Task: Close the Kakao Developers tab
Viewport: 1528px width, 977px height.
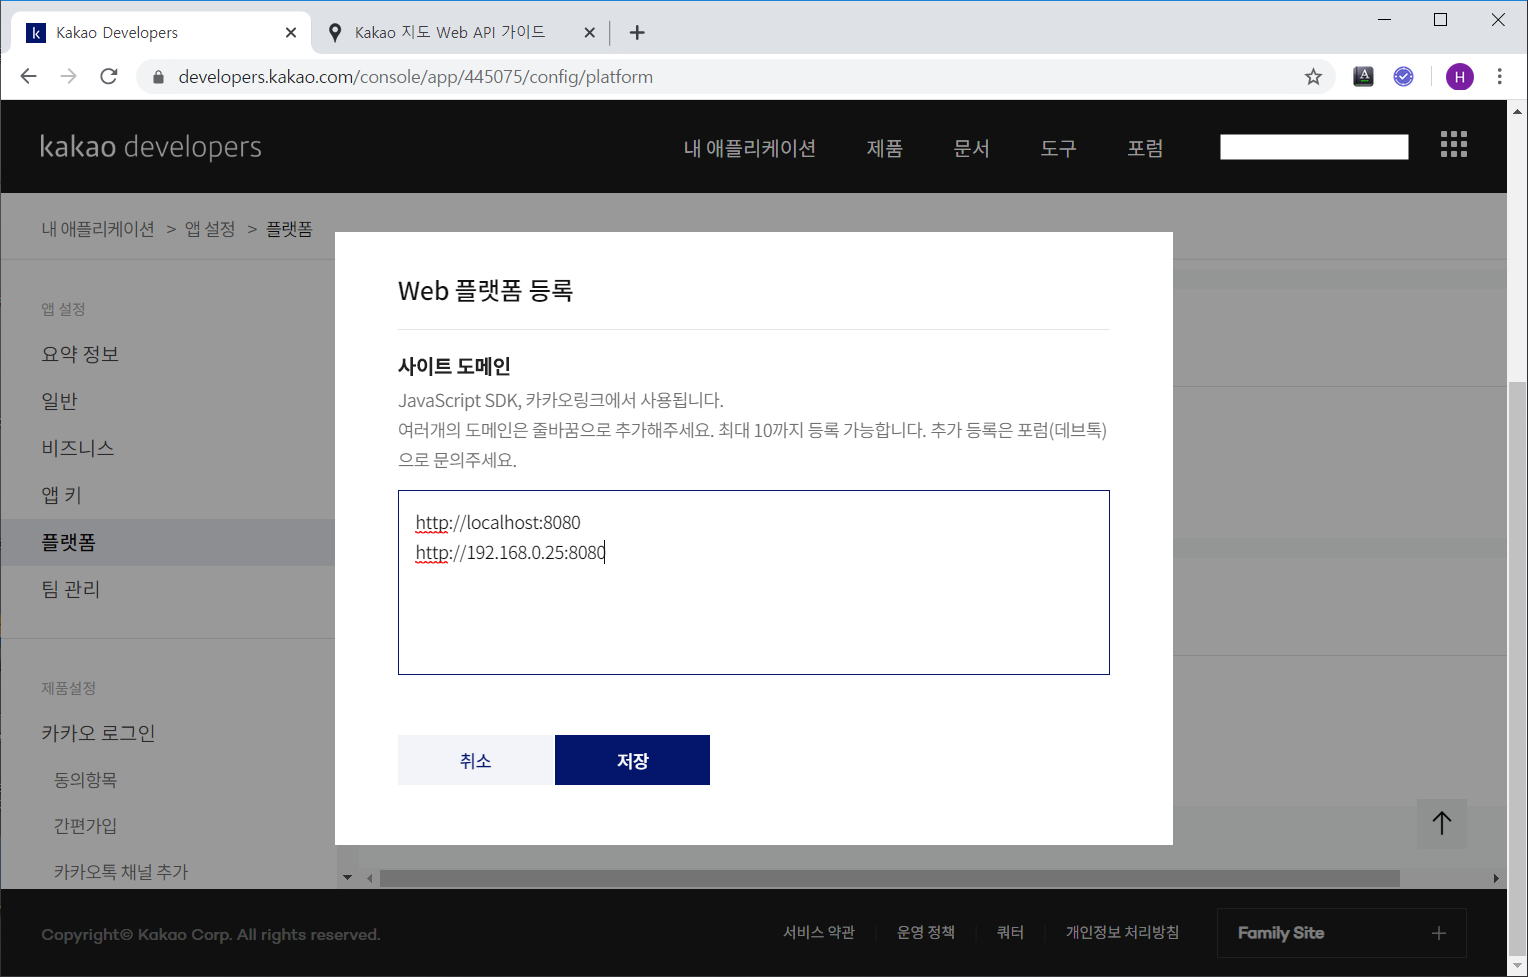Action: click(291, 33)
